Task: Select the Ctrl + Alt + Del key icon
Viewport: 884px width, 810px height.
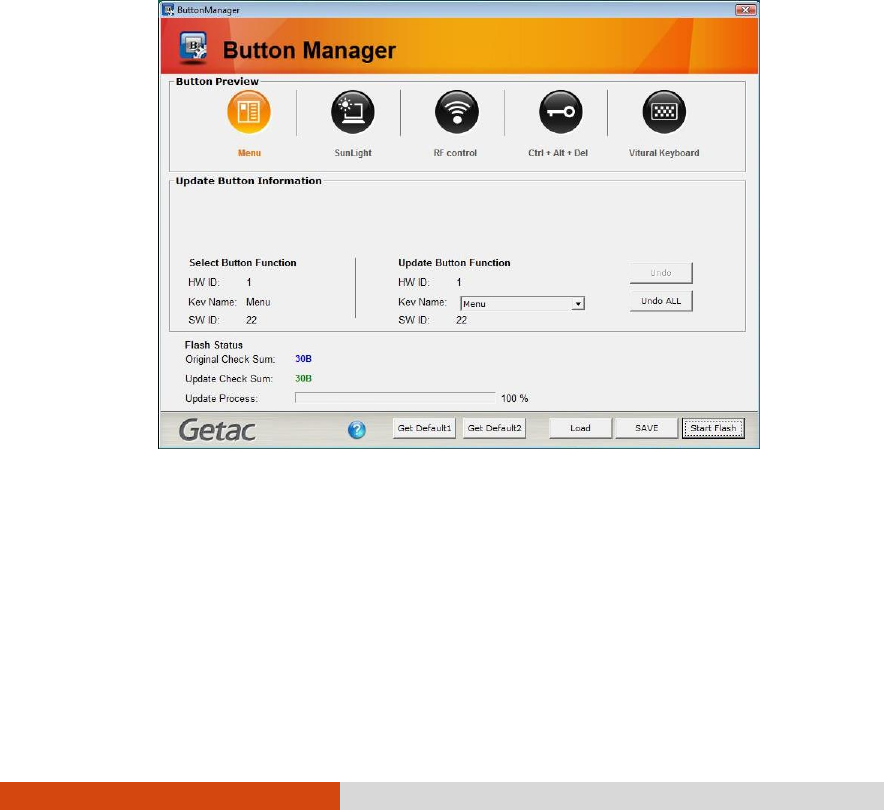Action: tap(560, 112)
